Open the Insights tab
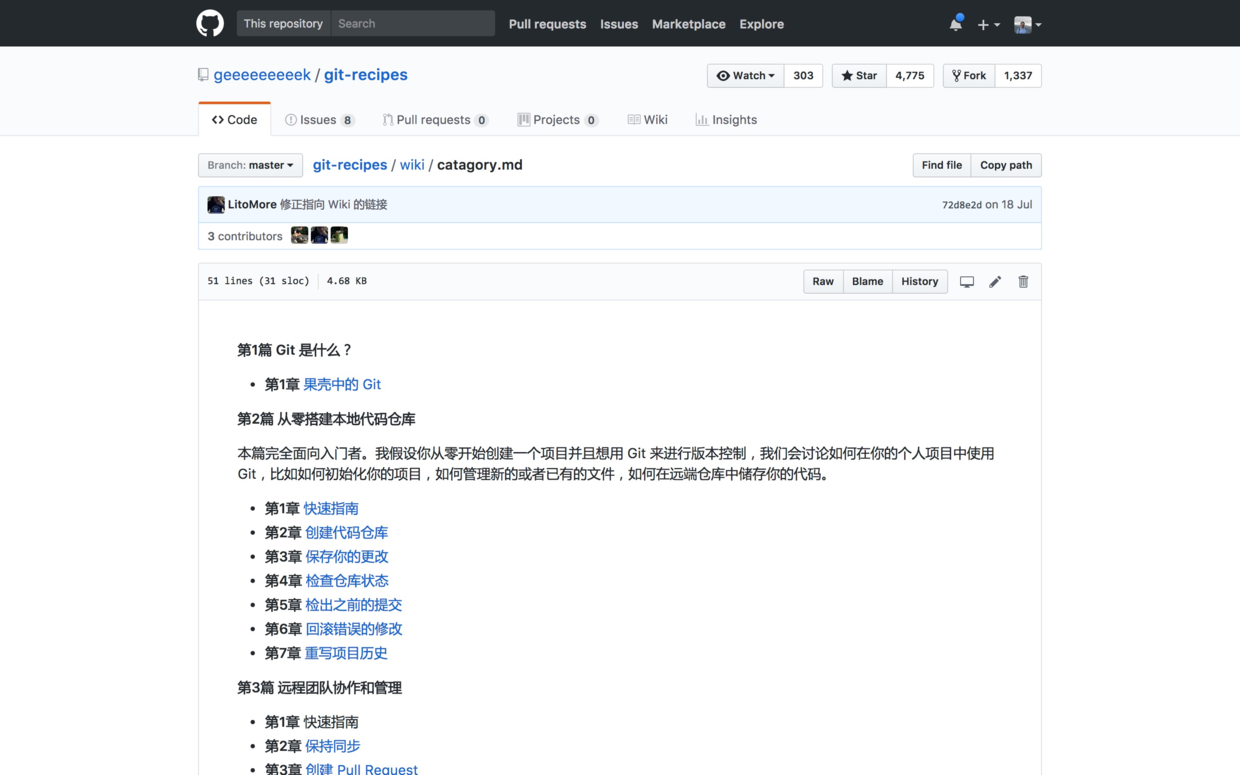Image resolution: width=1240 pixels, height=775 pixels. tap(726, 120)
